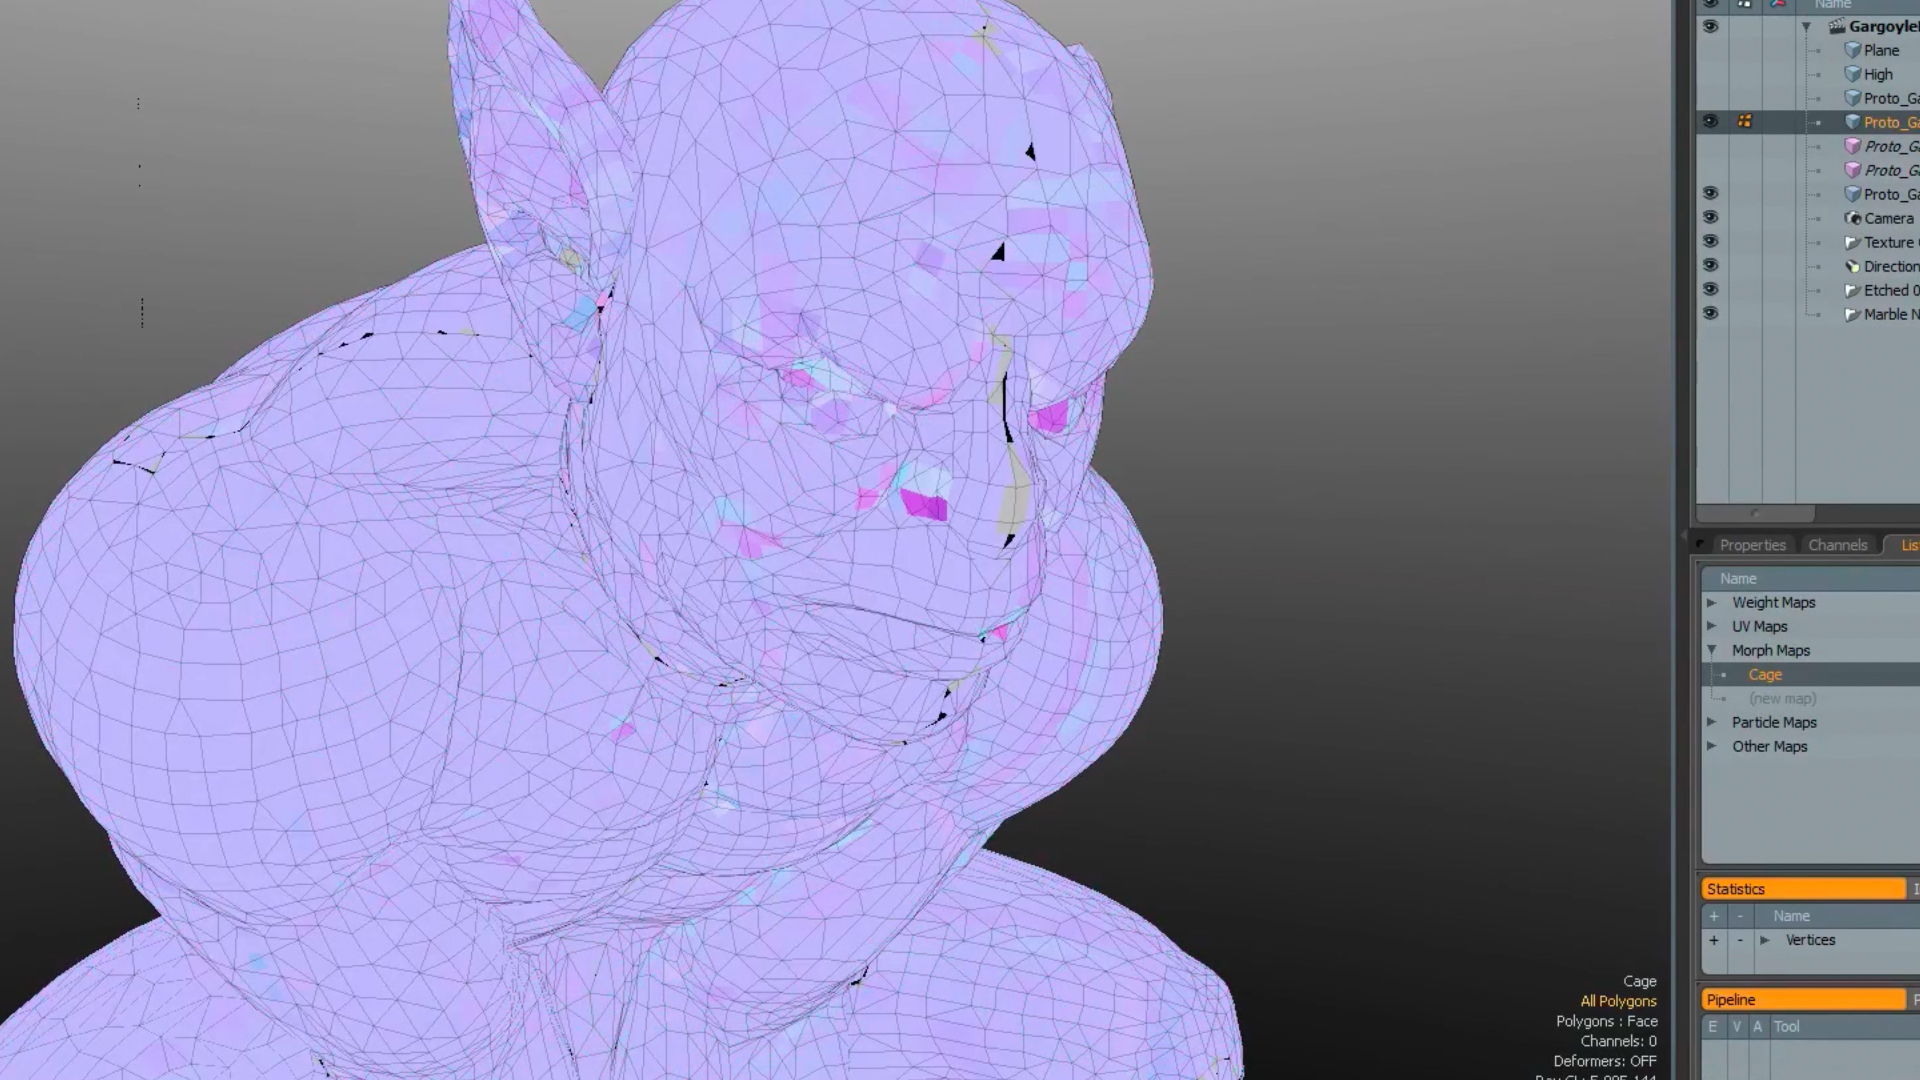This screenshot has width=1920, height=1080.
Task: Click the Marble texture layer icon
Action: 1852,313
